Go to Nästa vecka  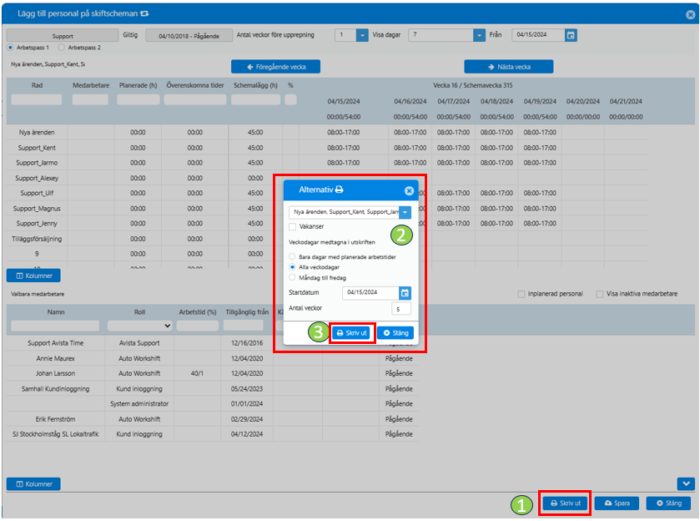coord(509,67)
